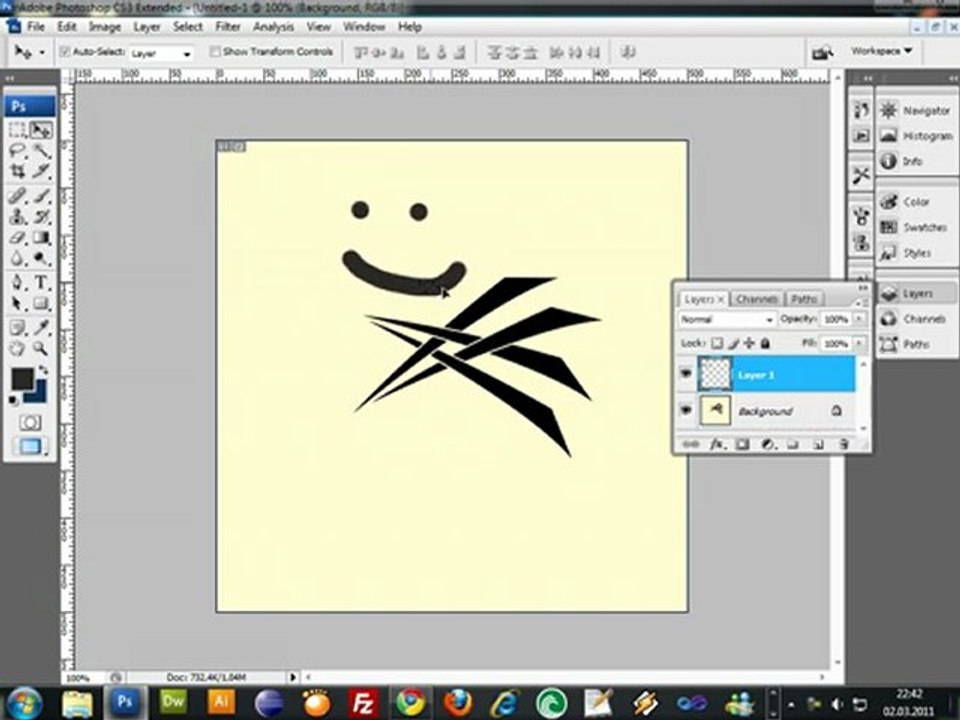960x720 pixels.
Task: Click the background color swatch
Action: 39,395
